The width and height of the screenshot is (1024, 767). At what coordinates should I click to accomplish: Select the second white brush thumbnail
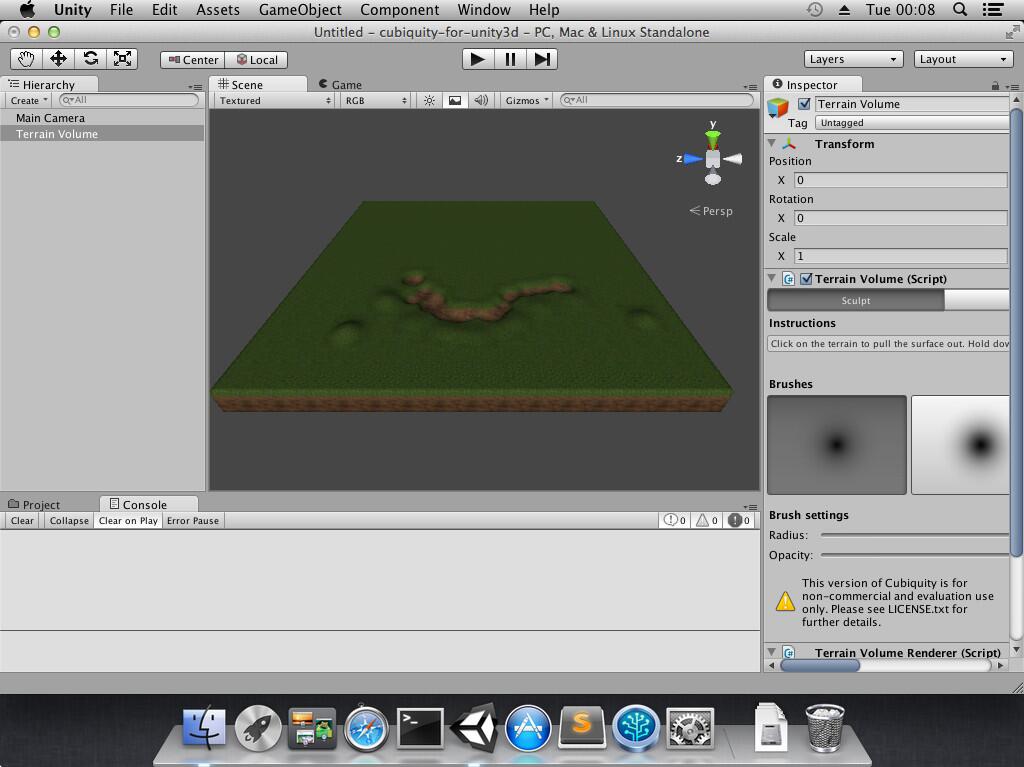pos(960,444)
